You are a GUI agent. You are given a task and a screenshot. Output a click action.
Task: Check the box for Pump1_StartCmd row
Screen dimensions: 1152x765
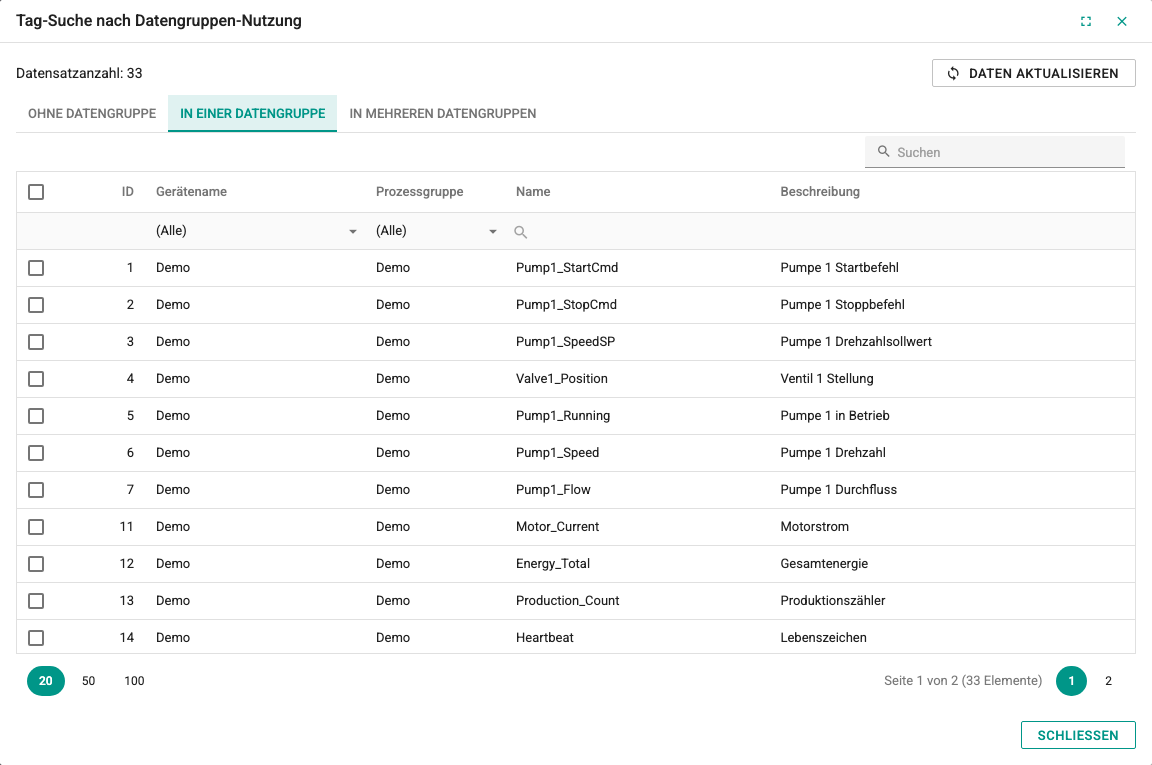[36, 268]
